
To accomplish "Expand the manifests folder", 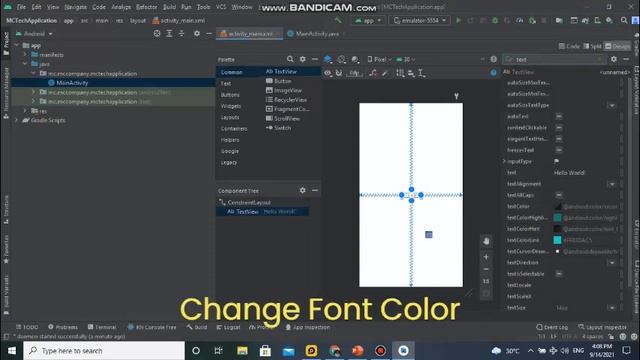I will tap(25, 54).
